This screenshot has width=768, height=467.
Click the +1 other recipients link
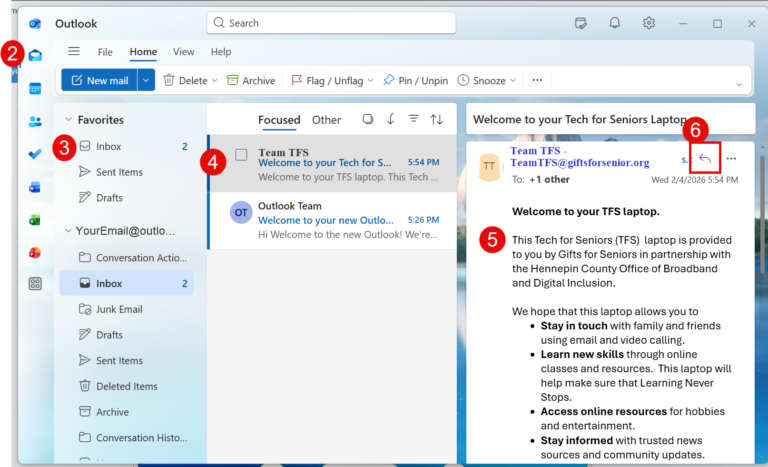[550, 179]
